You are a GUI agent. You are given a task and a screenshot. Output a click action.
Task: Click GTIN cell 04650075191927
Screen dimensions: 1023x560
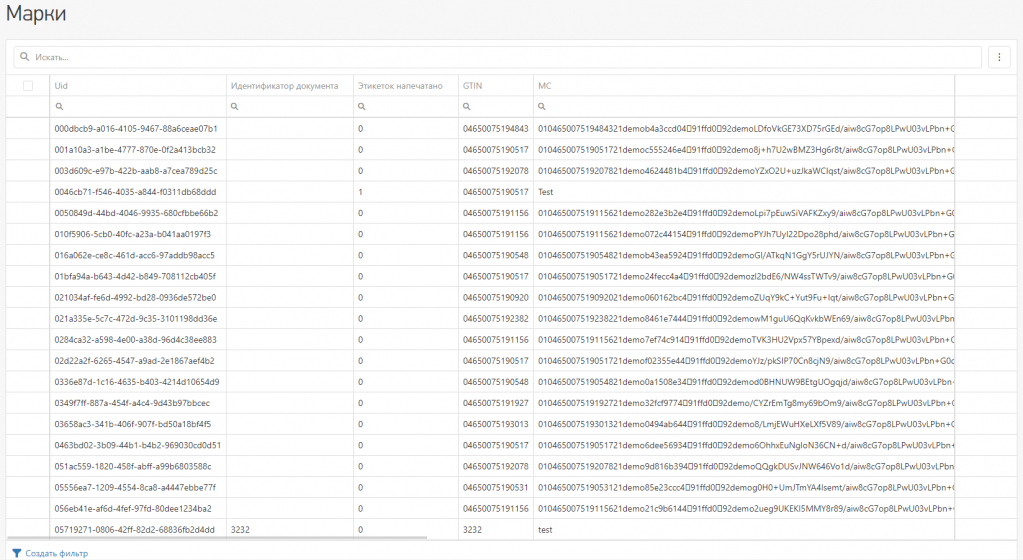point(496,403)
